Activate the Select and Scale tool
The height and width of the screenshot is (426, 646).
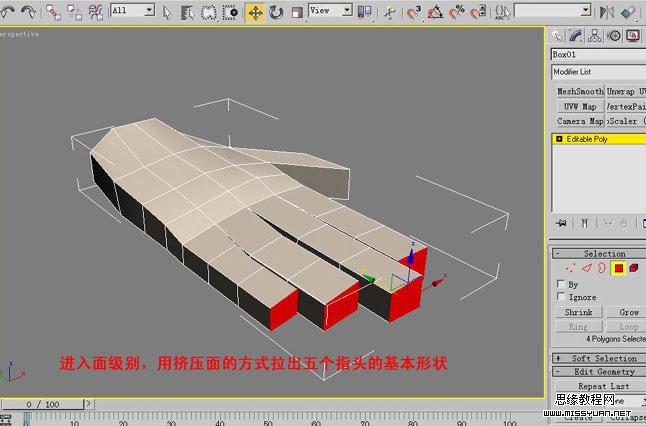tap(297, 12)
